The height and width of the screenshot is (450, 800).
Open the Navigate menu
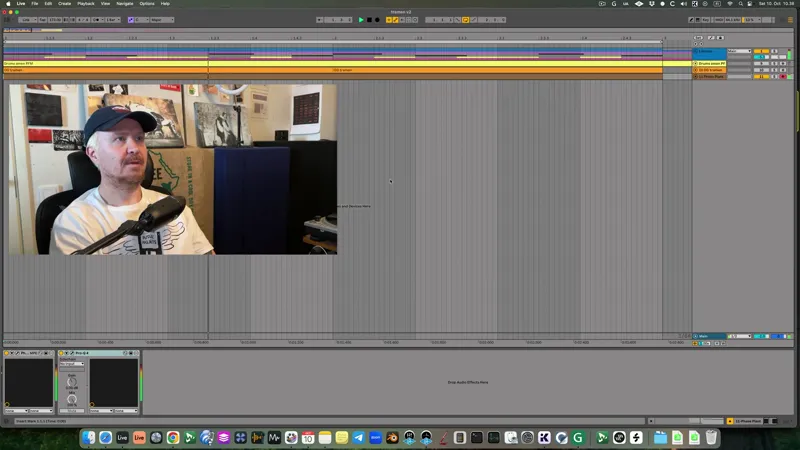124,4
